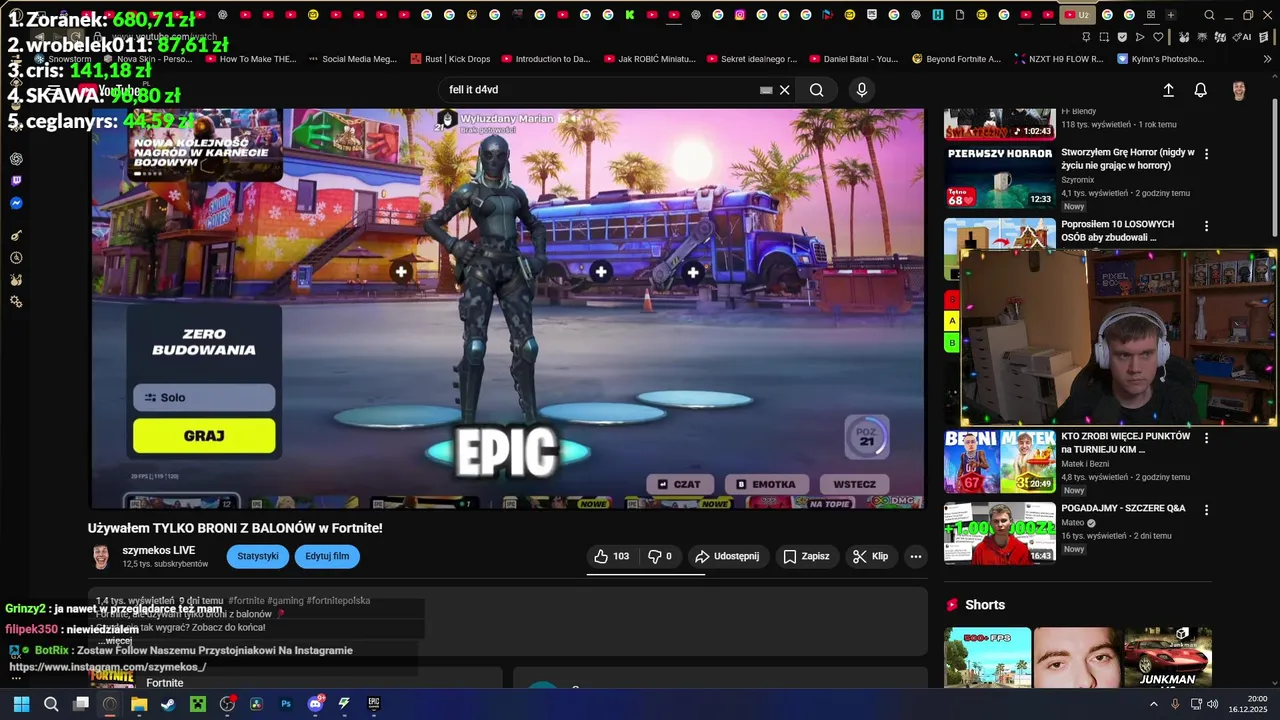The height and width of the screenshot is (720, 1280).
Task: Open How To Make THE... bookmark
Action: click(250, 59)
